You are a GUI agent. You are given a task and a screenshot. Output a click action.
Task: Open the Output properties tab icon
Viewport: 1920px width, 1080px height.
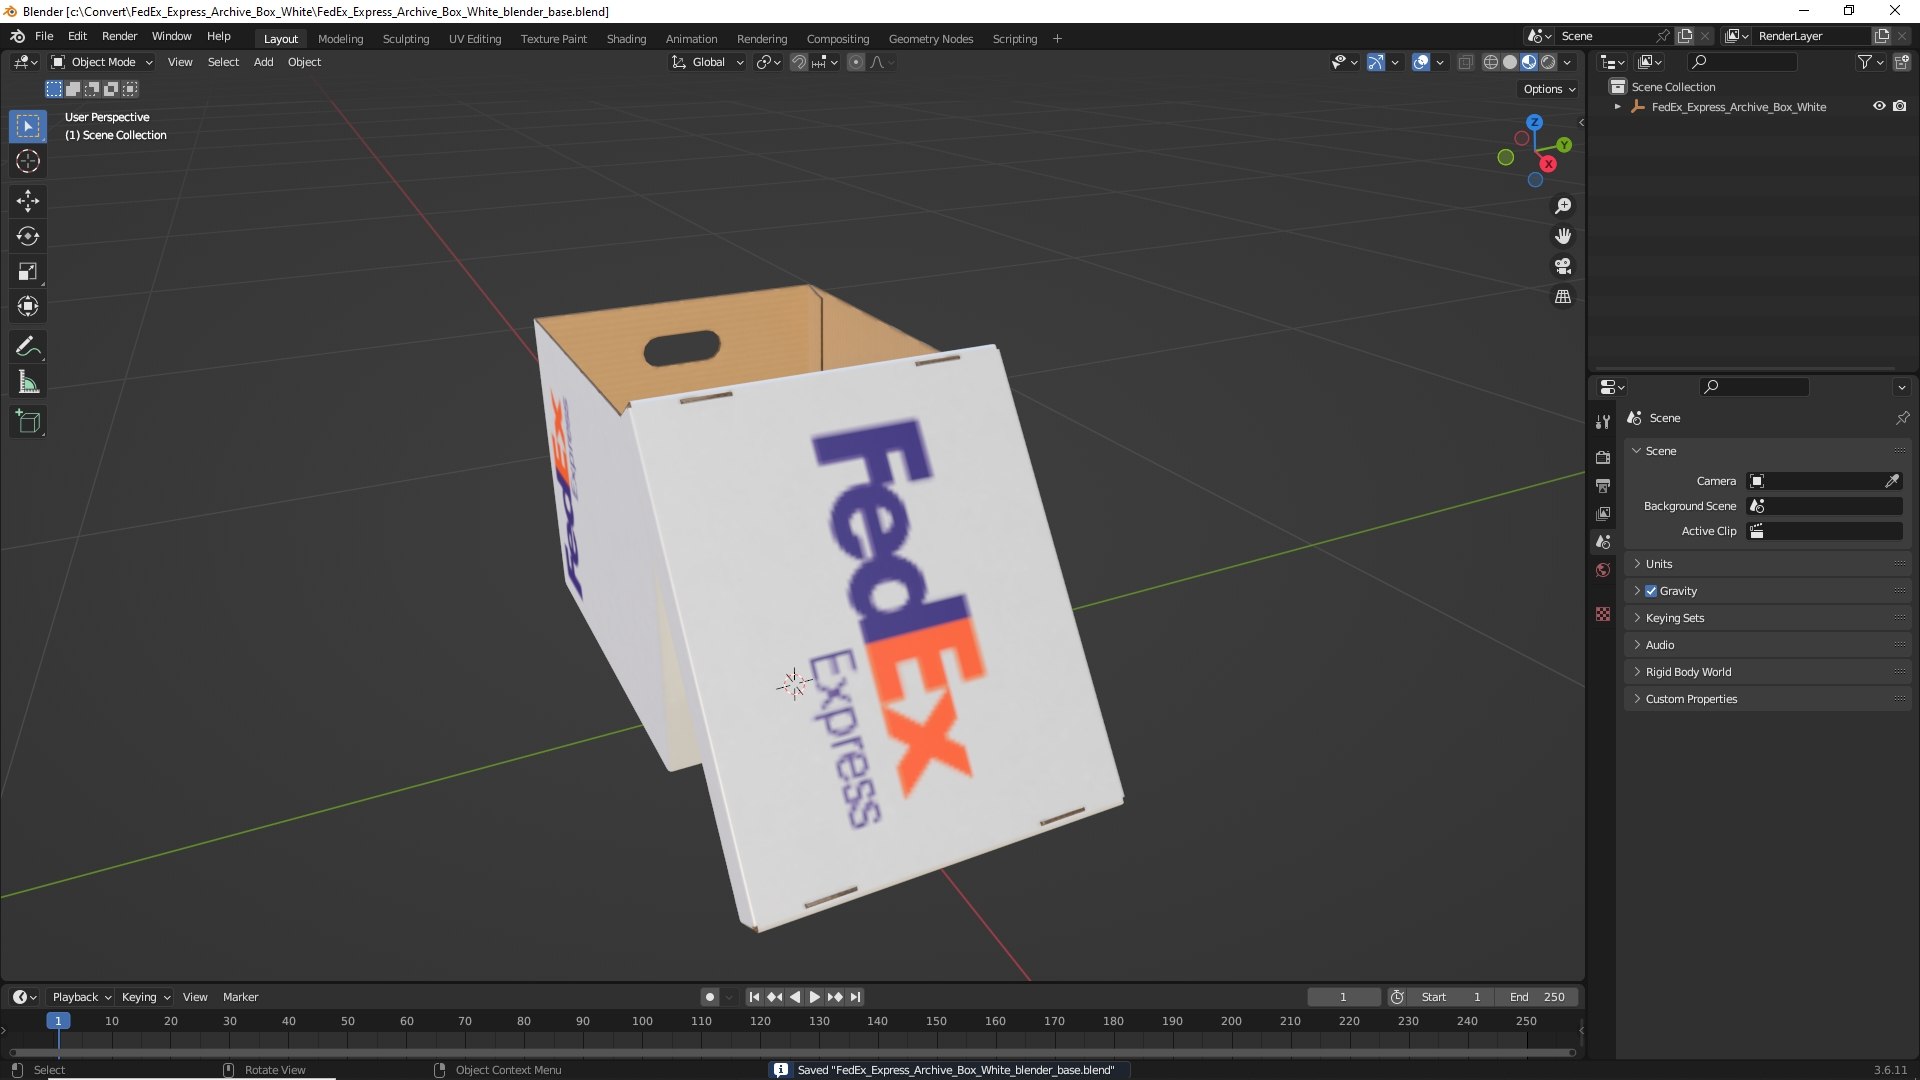pyautogui.click(x=1603, y=485)
